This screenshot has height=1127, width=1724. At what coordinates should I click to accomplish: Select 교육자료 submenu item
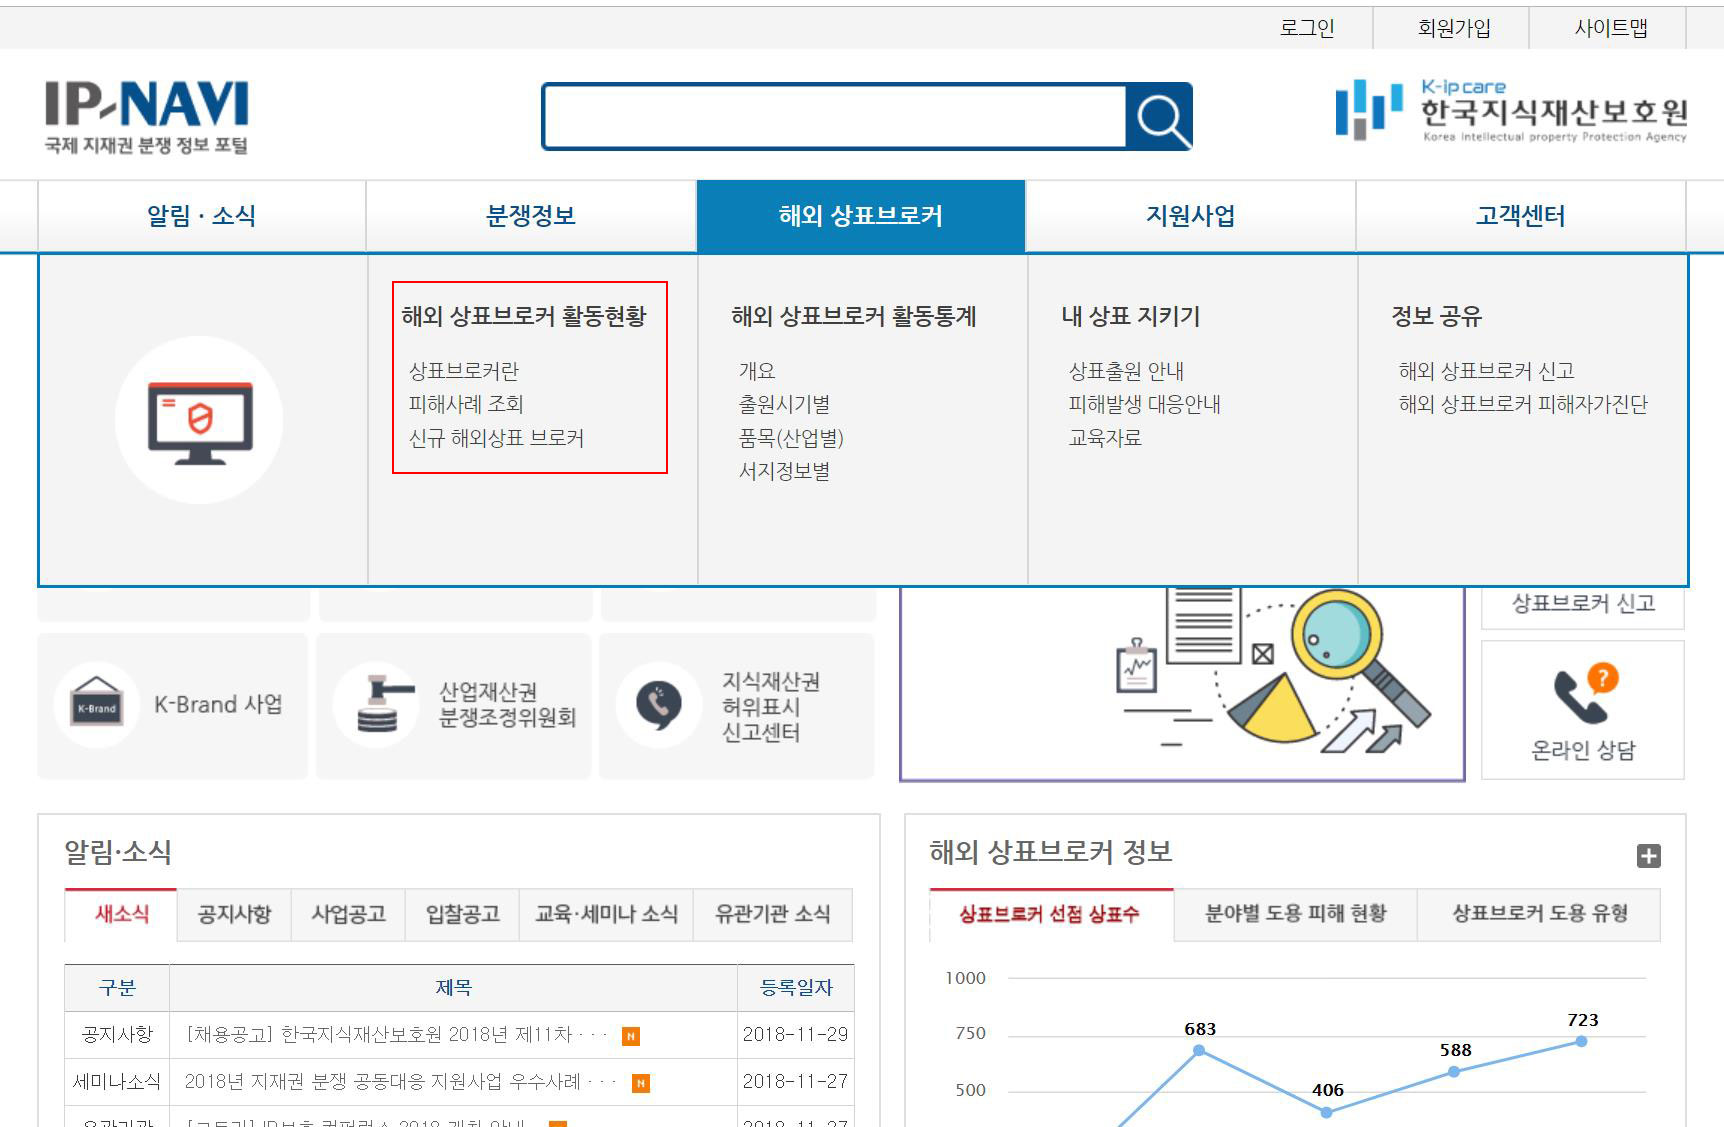point(1105,438)
